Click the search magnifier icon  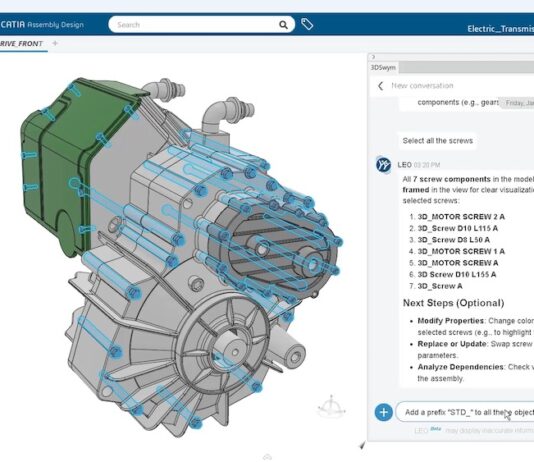pyautogui.click(x=283, y=25)
